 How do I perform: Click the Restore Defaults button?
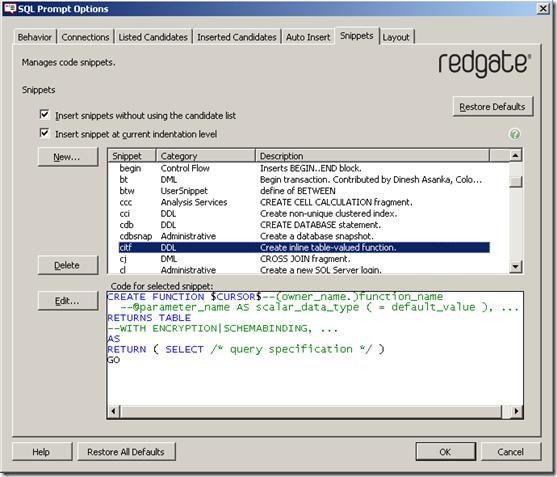[x=493, y=107]
